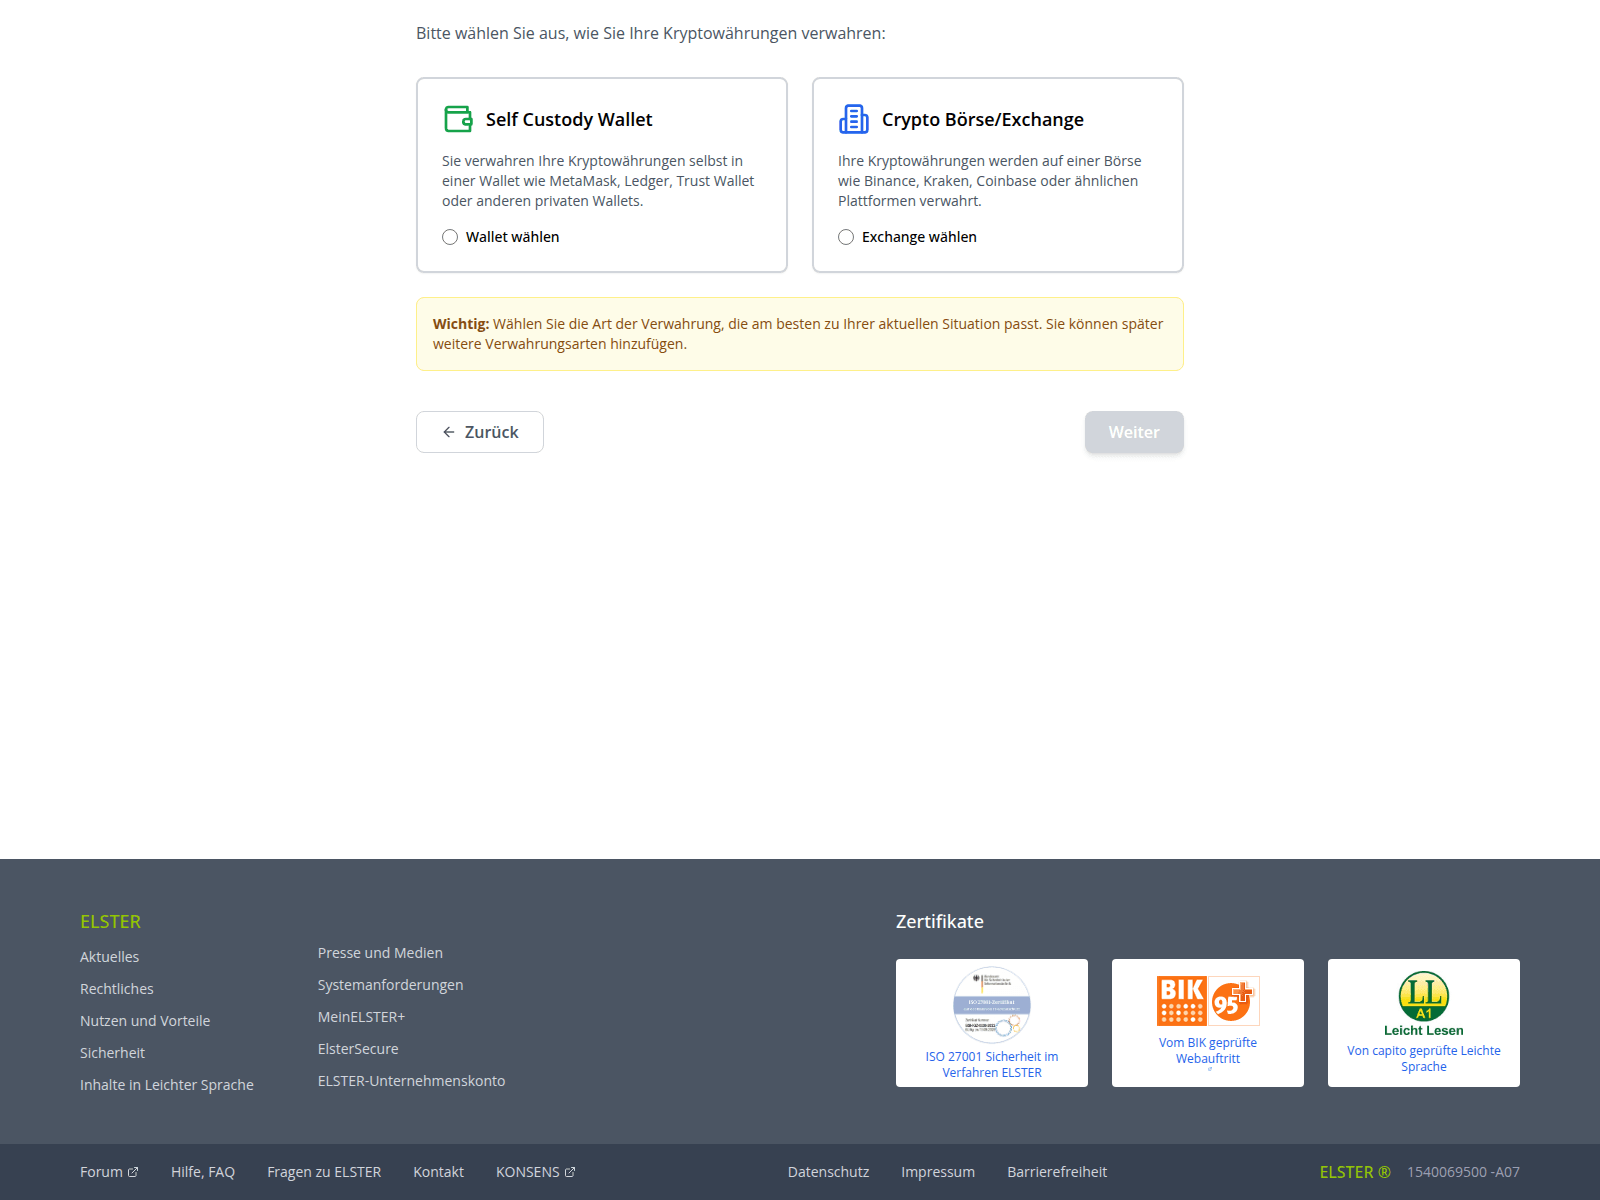Click the Impressum footer link
The image size is (1600, 1200).
pos(937,1172)
